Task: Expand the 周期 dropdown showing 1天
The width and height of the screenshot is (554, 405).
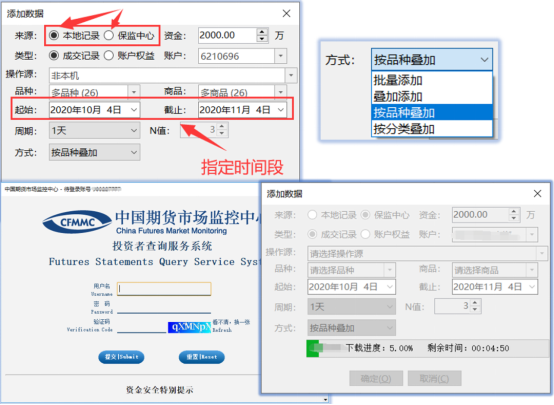Action: click(x=94, y=131)
